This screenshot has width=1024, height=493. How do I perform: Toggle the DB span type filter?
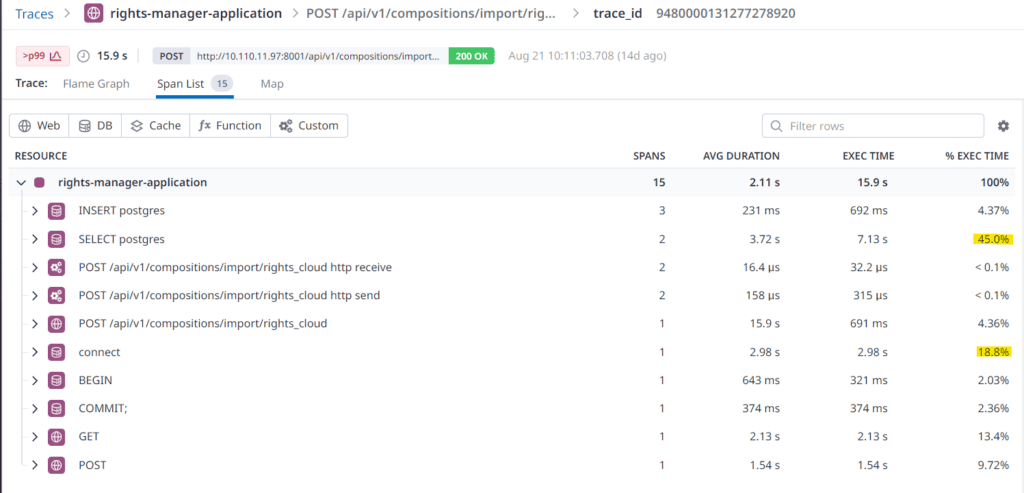[x=95, y=126]
